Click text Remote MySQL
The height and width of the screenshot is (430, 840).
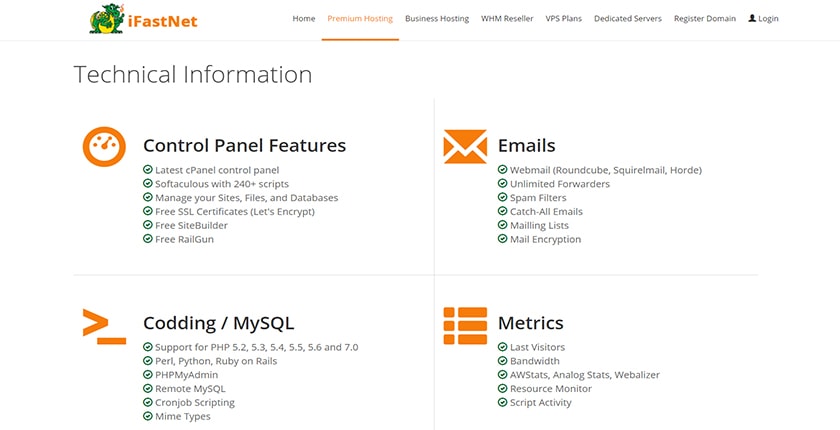coord(190,389)
